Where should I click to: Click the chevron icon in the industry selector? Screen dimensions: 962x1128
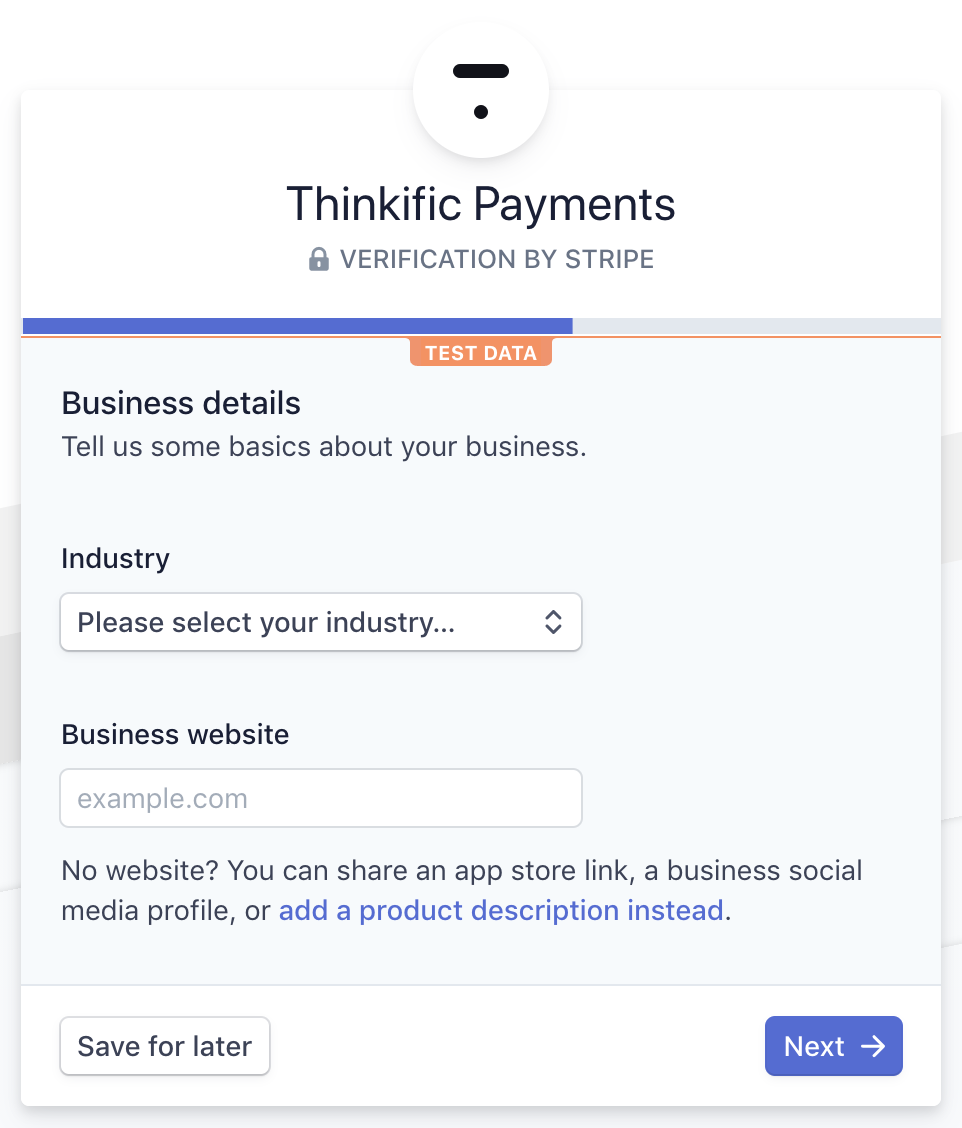click(553, 622)
